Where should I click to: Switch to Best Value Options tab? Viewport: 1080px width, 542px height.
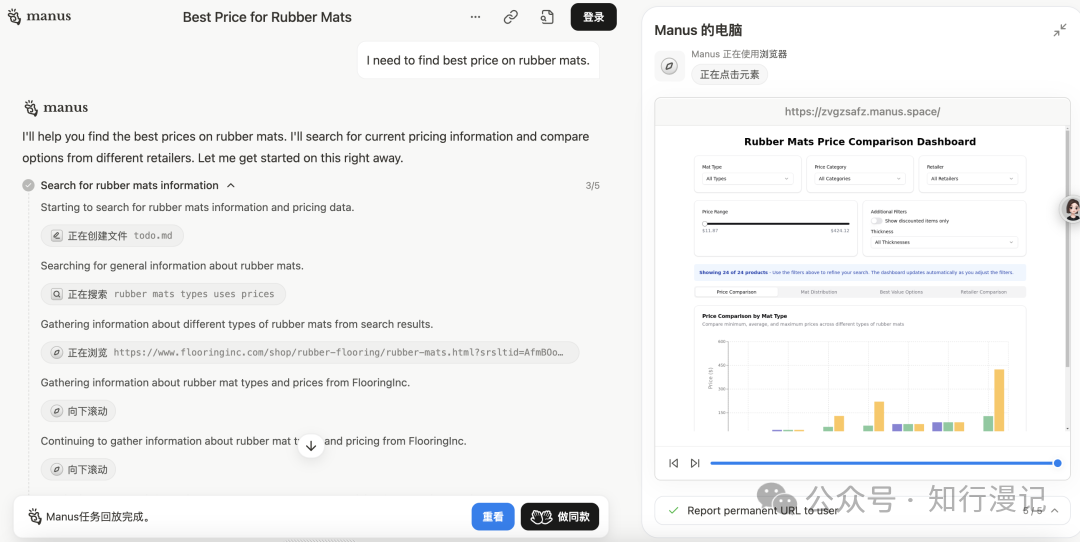[x=901, y=292]
